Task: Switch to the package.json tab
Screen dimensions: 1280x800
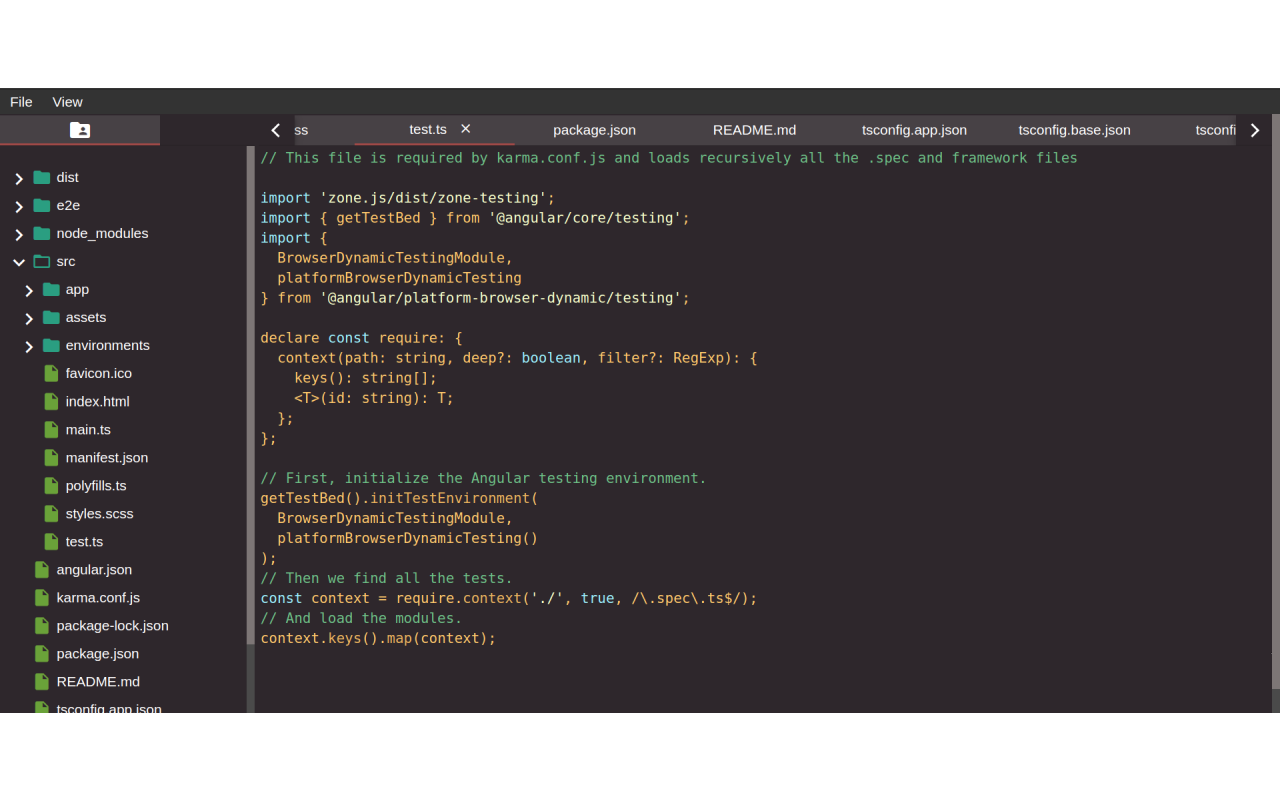Action: (x=594, y=129)
